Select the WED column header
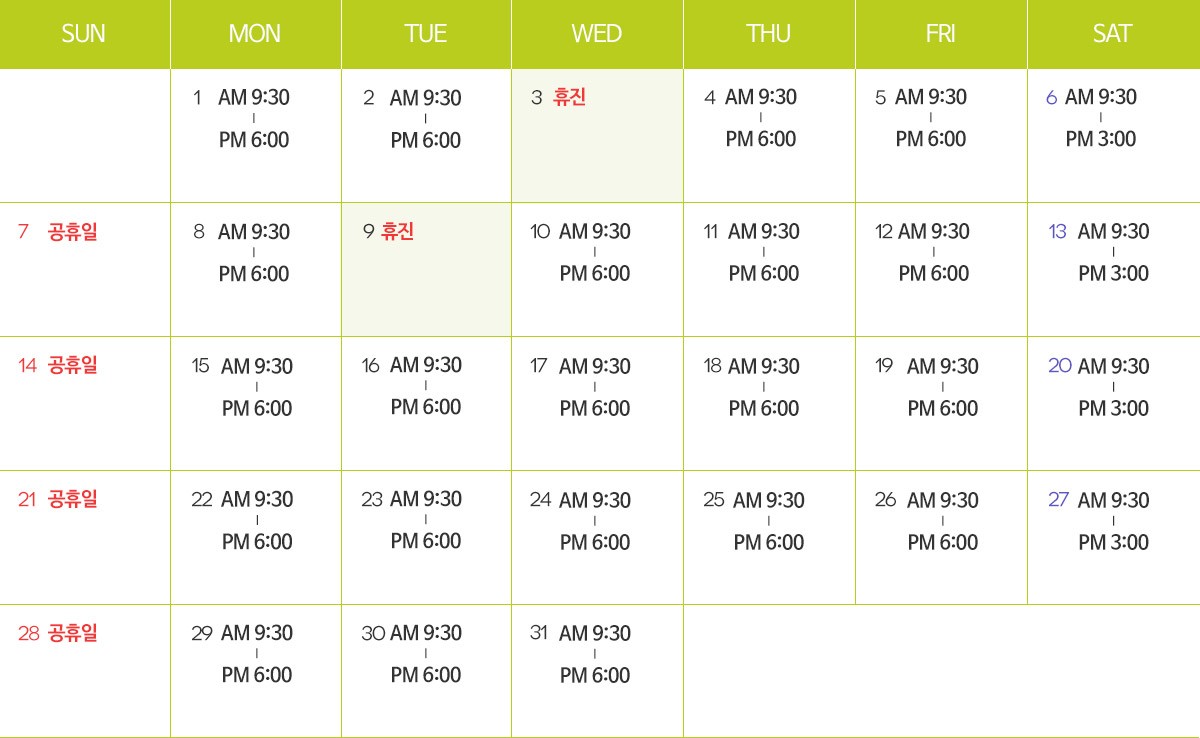 tap(597, 34)
